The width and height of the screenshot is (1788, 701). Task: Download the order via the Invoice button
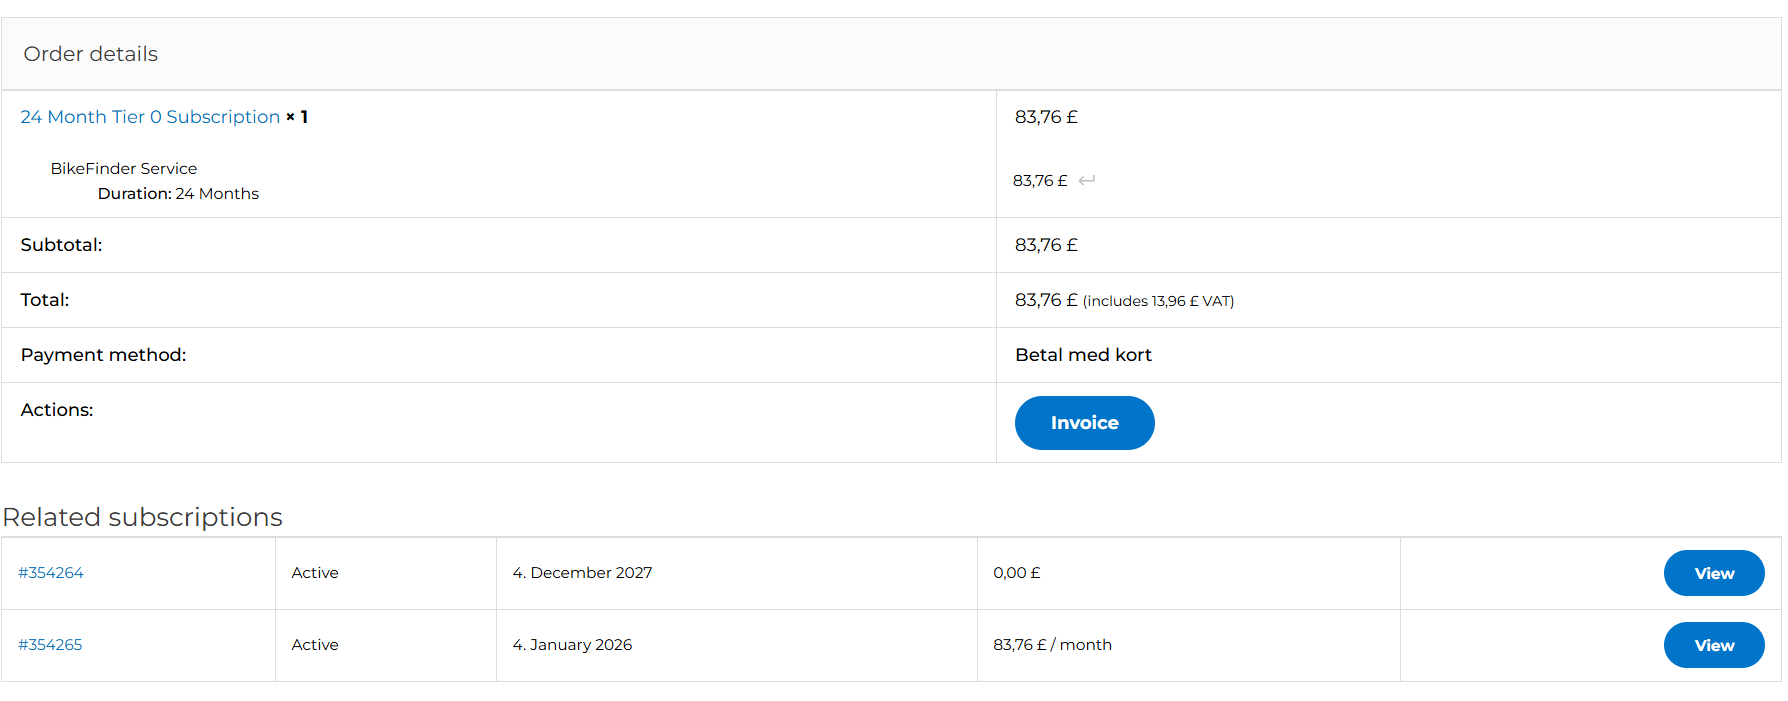[x=1084, y=423]
